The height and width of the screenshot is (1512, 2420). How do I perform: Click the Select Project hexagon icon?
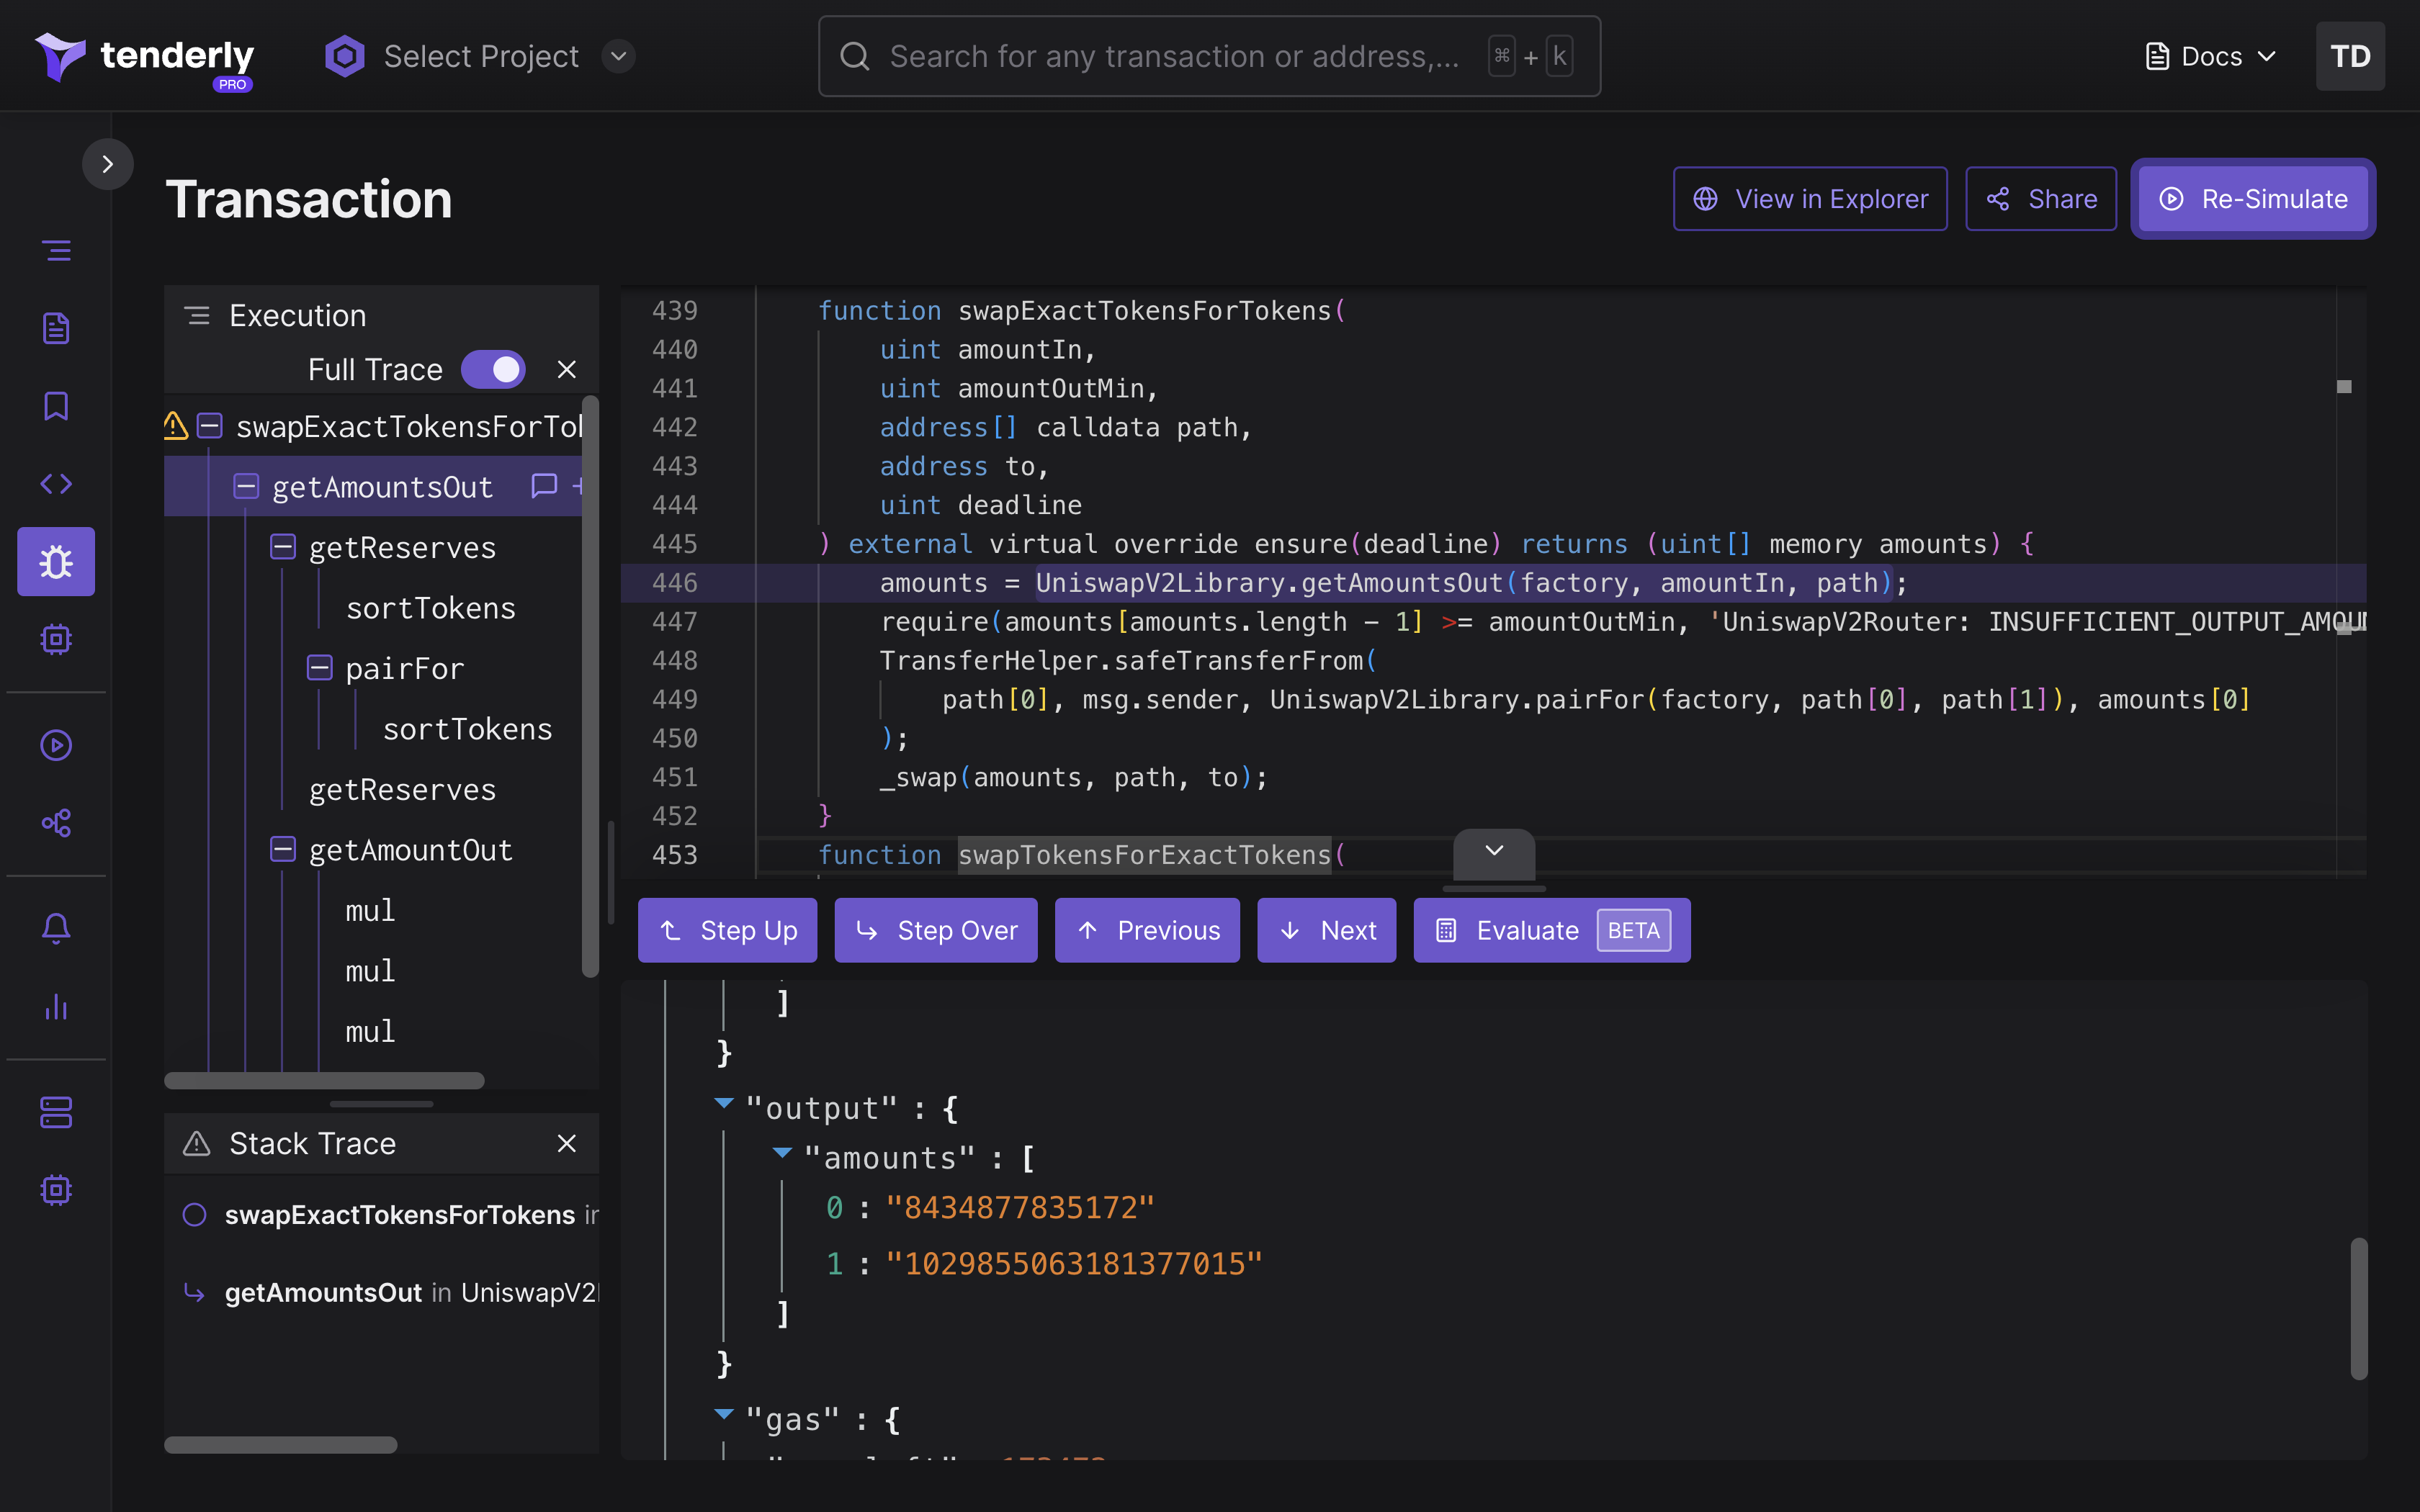[345, 57]
